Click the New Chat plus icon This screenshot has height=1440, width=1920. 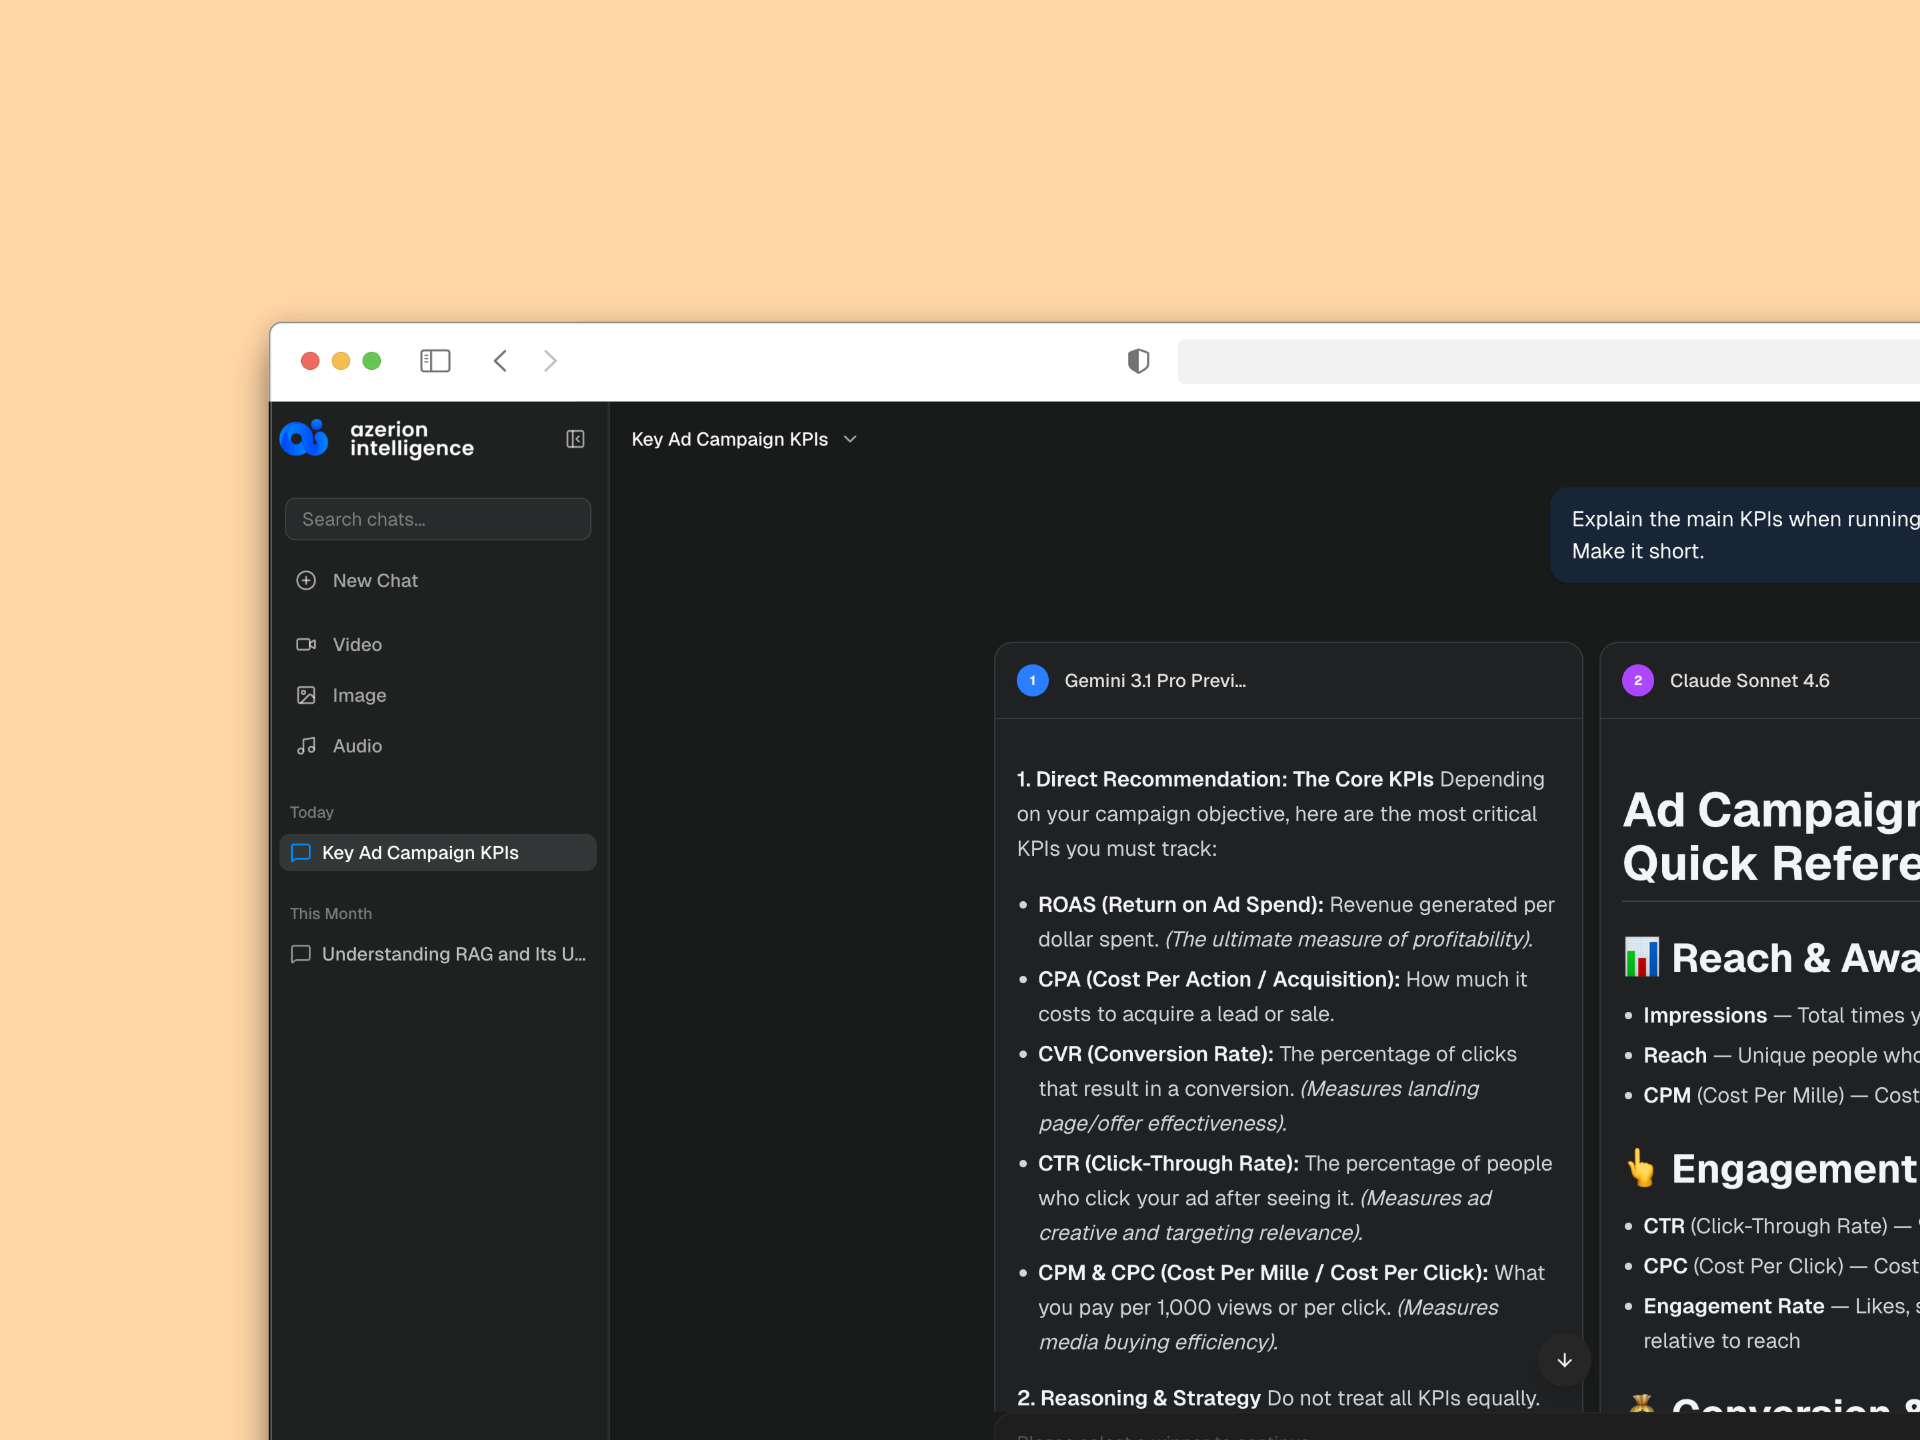(x=306, y=581)
